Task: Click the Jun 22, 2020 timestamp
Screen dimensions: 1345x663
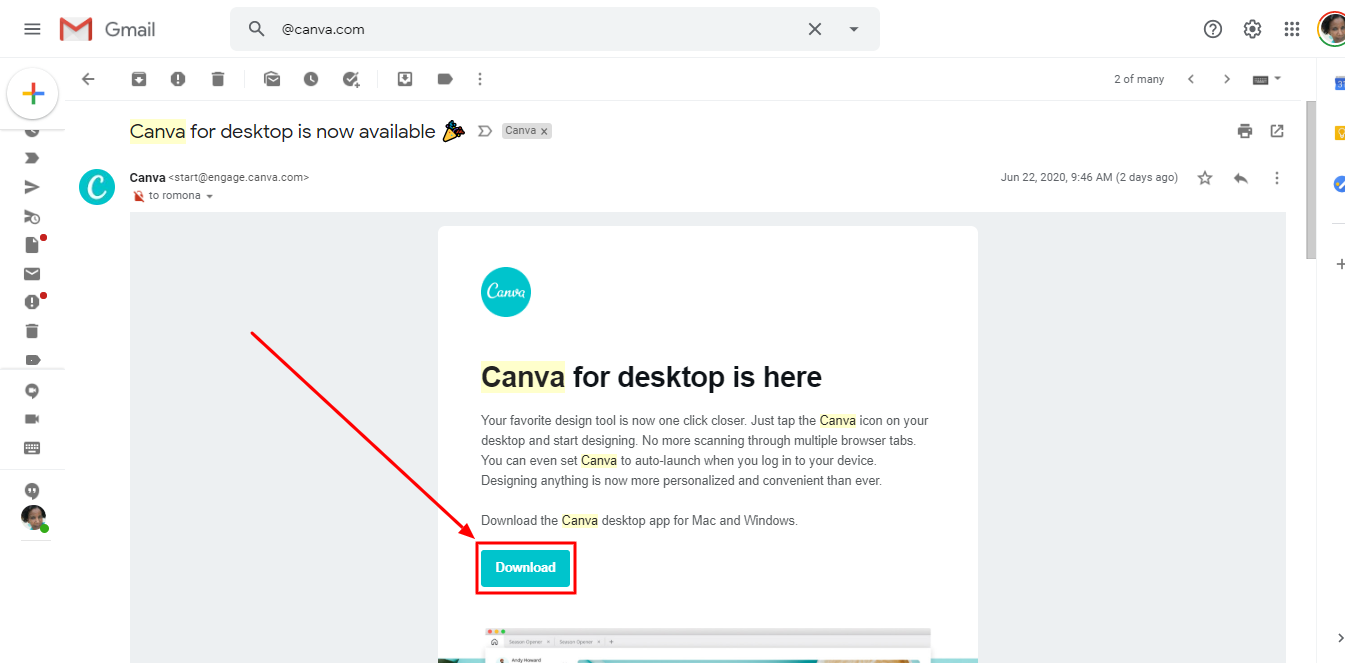Action: (x=1089, y=178)
